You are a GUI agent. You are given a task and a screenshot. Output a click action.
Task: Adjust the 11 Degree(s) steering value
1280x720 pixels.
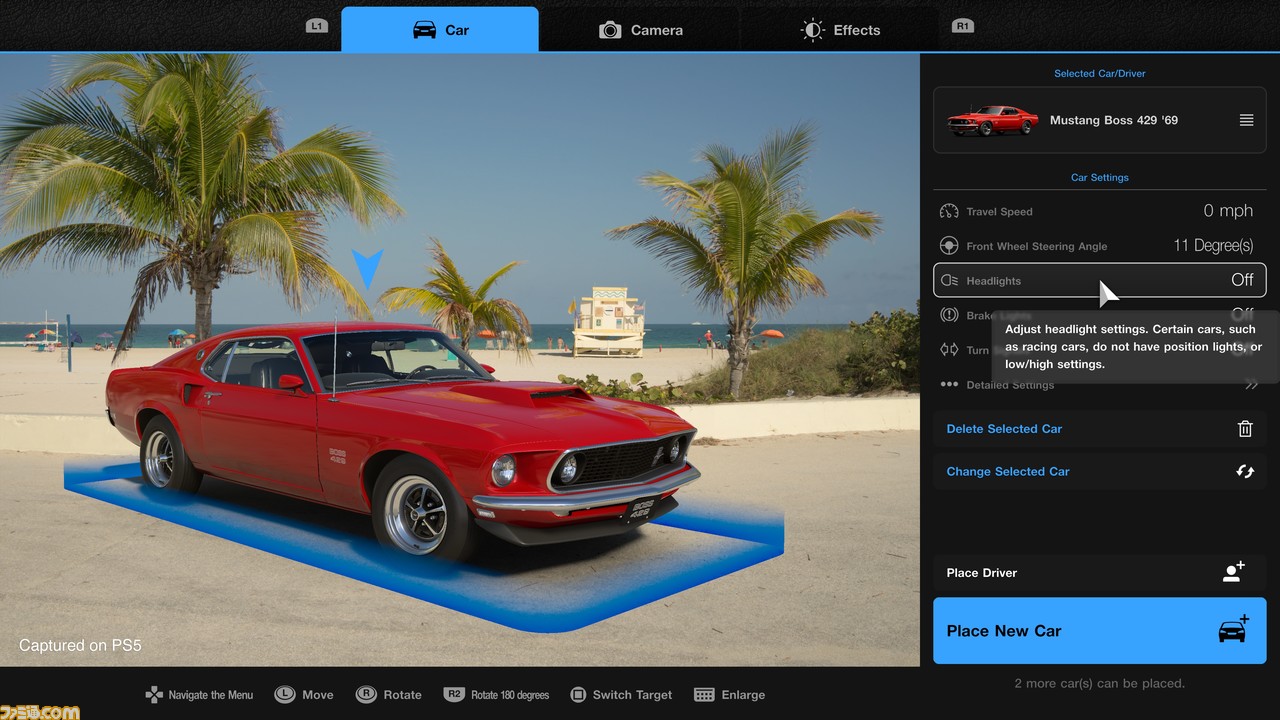coord(1213,246)
